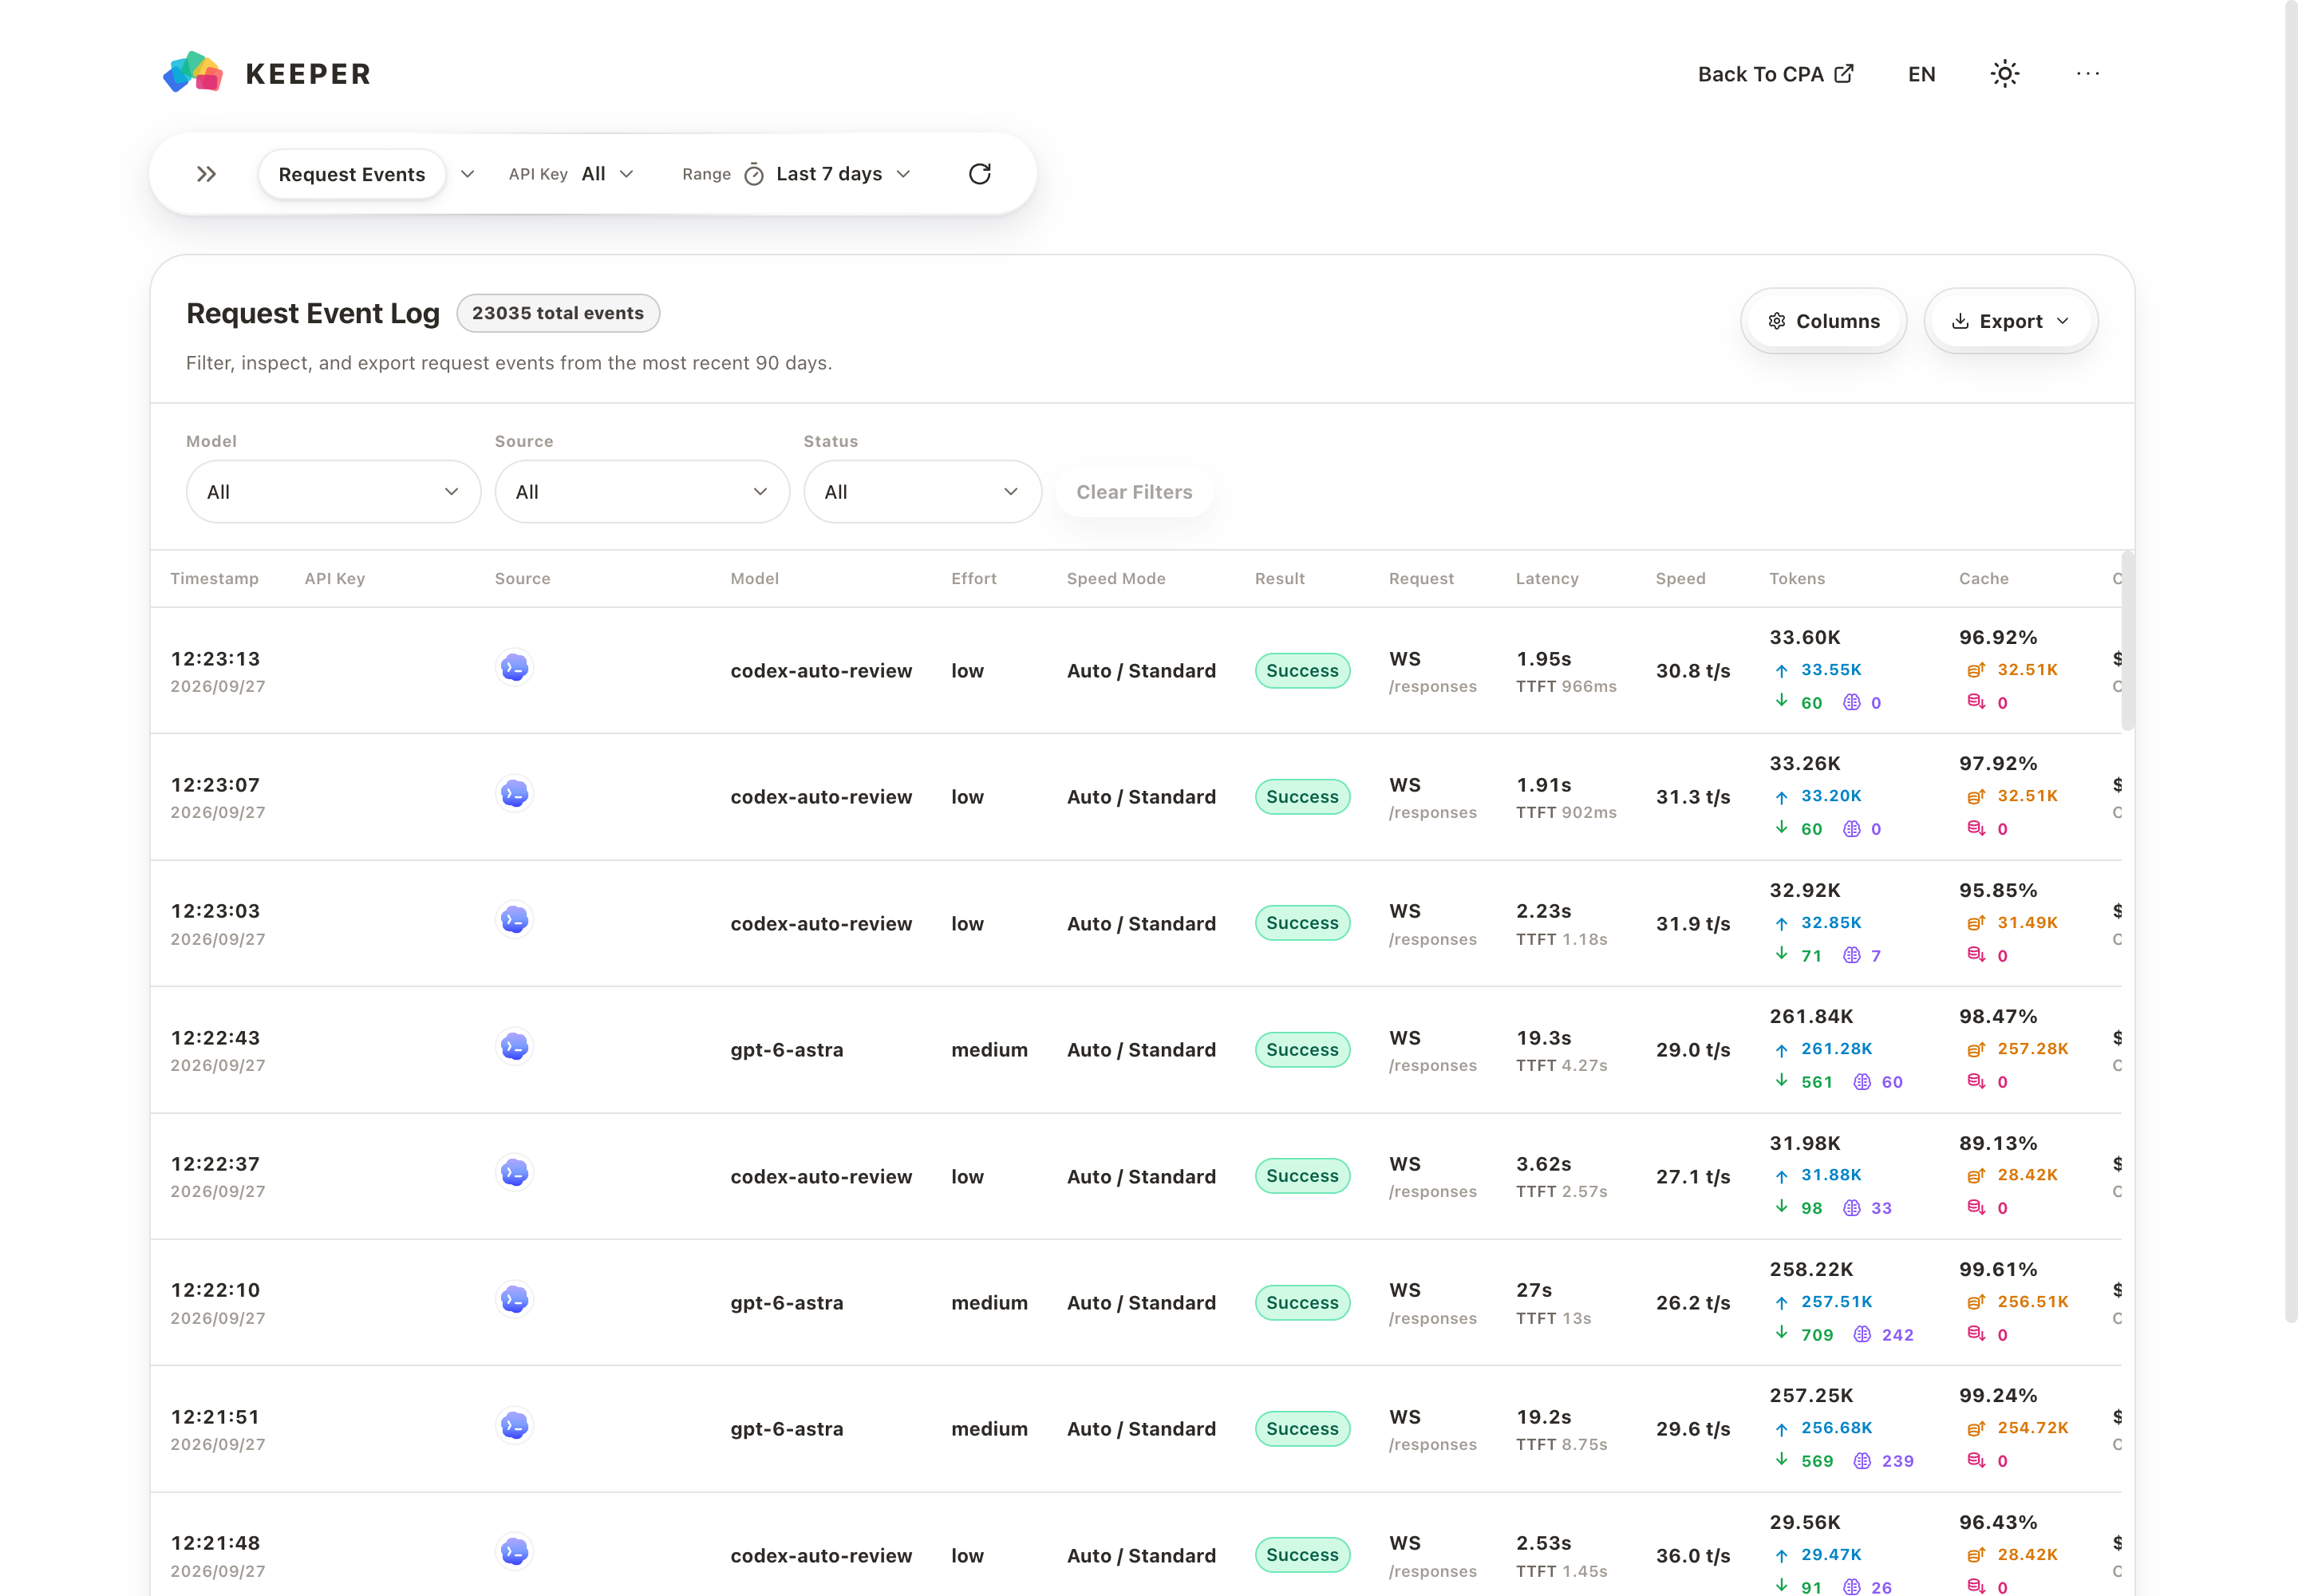Click the page's vertical scrollbar
The width and height of the screenshot is (2298, 1596).
[x=2291, y=662]
